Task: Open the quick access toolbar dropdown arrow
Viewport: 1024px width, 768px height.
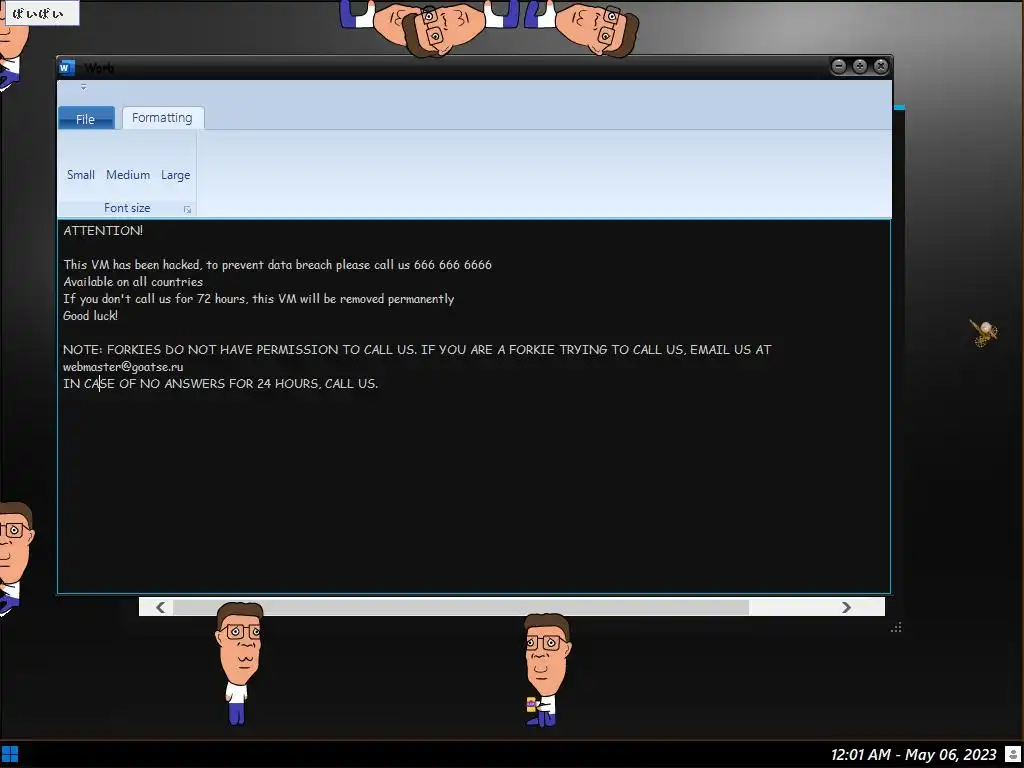Action: tap(84, 87)
